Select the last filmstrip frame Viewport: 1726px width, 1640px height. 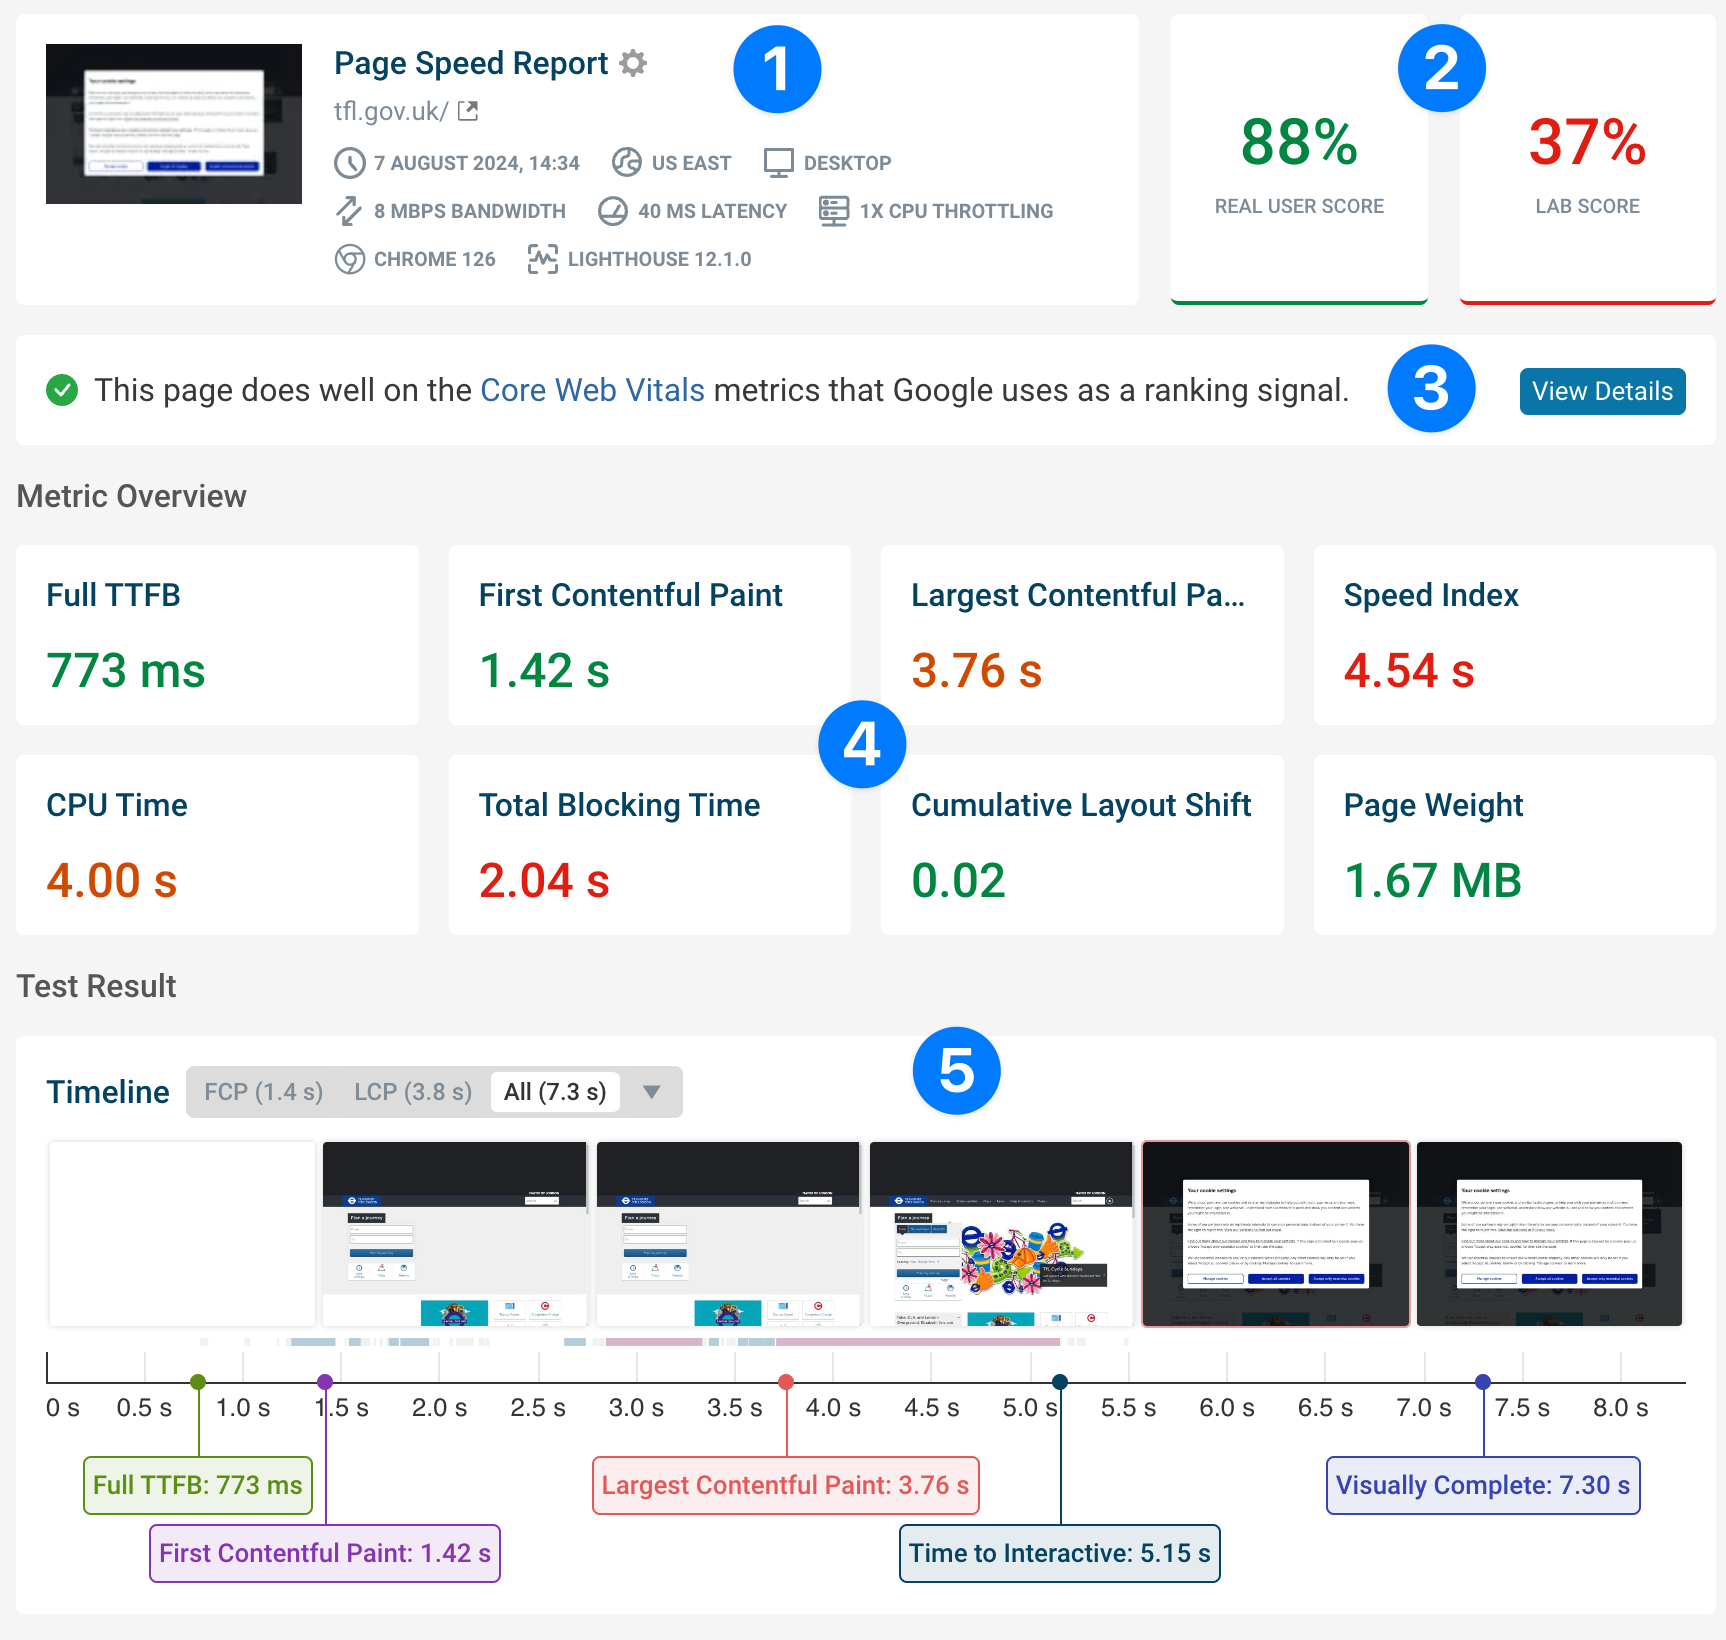pyautogui.click(x=1550, y=1234)
